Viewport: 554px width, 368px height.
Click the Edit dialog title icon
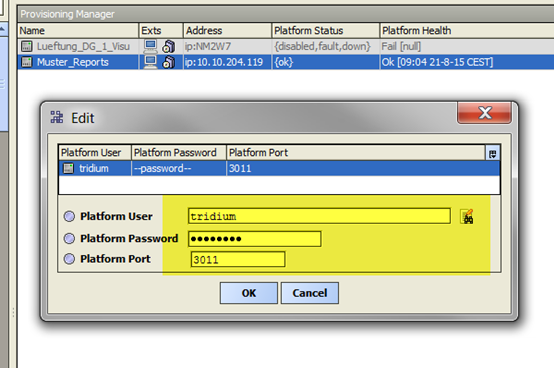(x=57, y=117)
